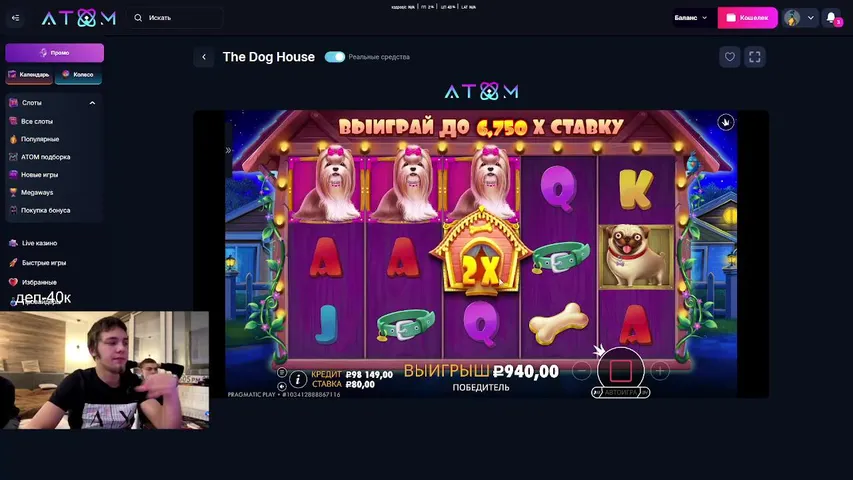
Task: Open the Кошелек wallet button
Action: [x=747, y=18]
